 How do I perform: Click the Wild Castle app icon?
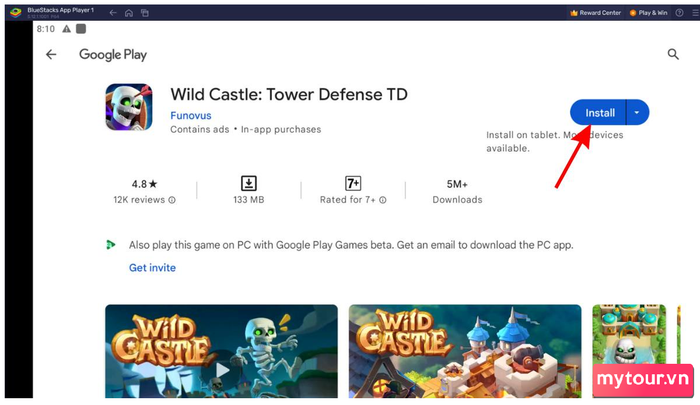point(129,107)
